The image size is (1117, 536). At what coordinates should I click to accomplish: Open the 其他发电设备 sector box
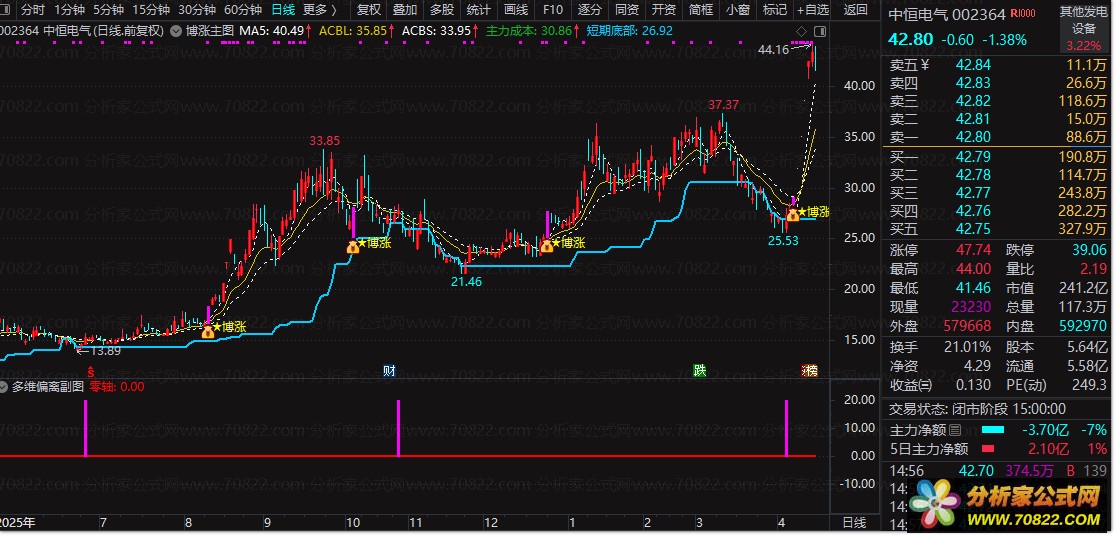point(1084,29)
